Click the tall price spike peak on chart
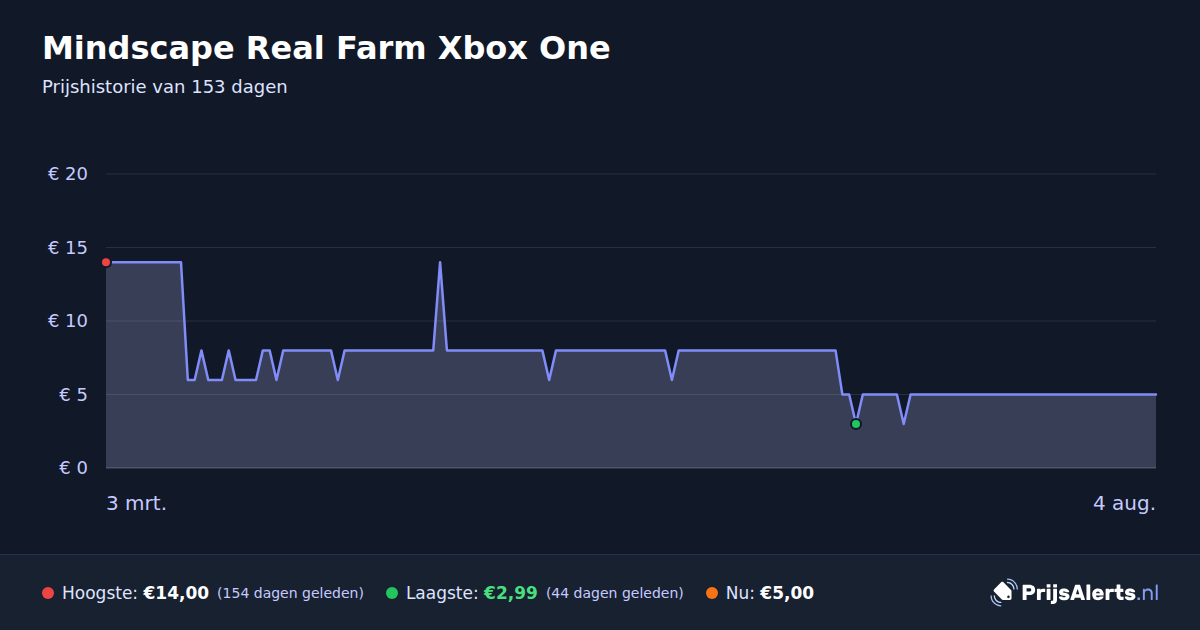This screenshot has height=630, width=1200. pyautogui.click(x=440, y=263)
